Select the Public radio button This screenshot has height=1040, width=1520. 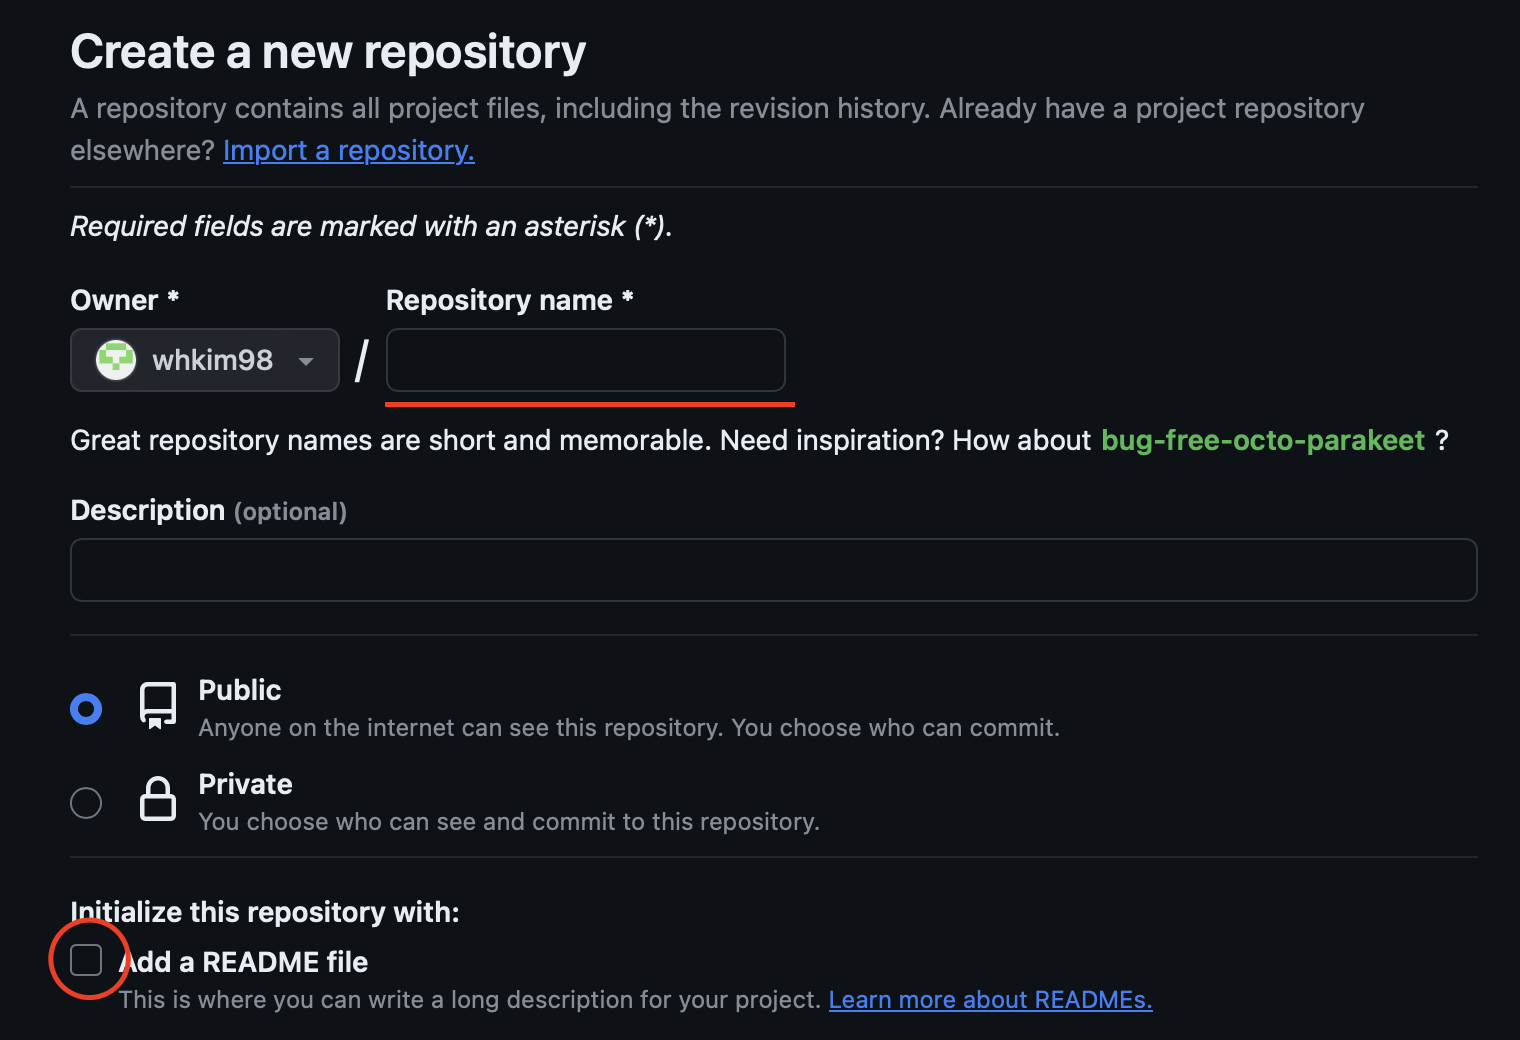pos(86,709)
